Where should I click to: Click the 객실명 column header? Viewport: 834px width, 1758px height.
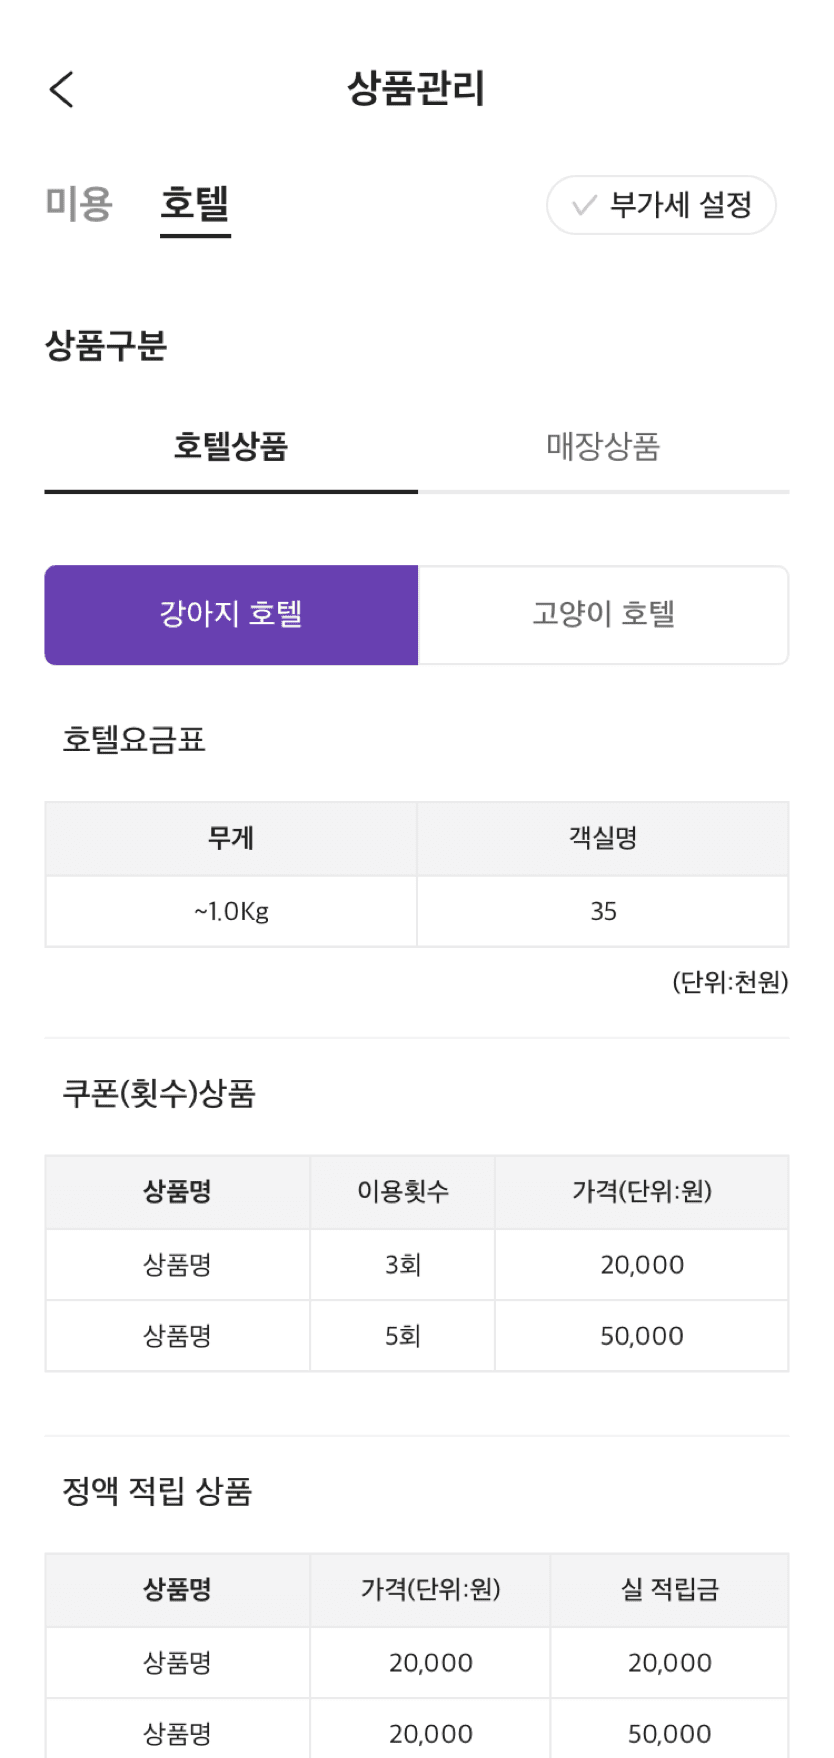pos(603,838)
